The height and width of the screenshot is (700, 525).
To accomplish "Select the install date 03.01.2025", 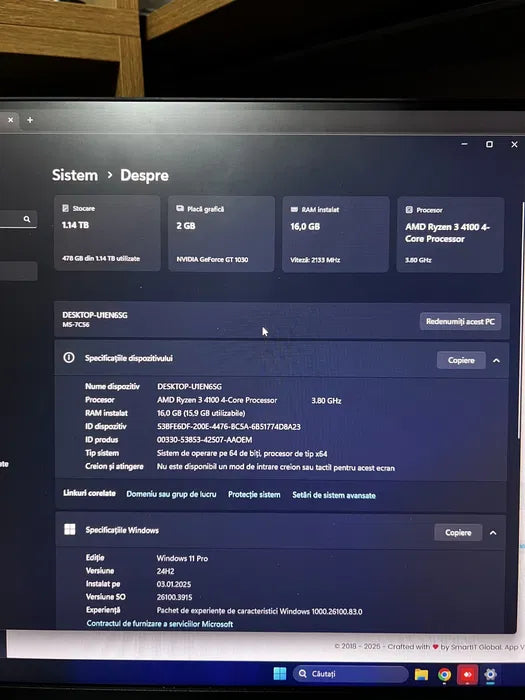I will 174,584.
